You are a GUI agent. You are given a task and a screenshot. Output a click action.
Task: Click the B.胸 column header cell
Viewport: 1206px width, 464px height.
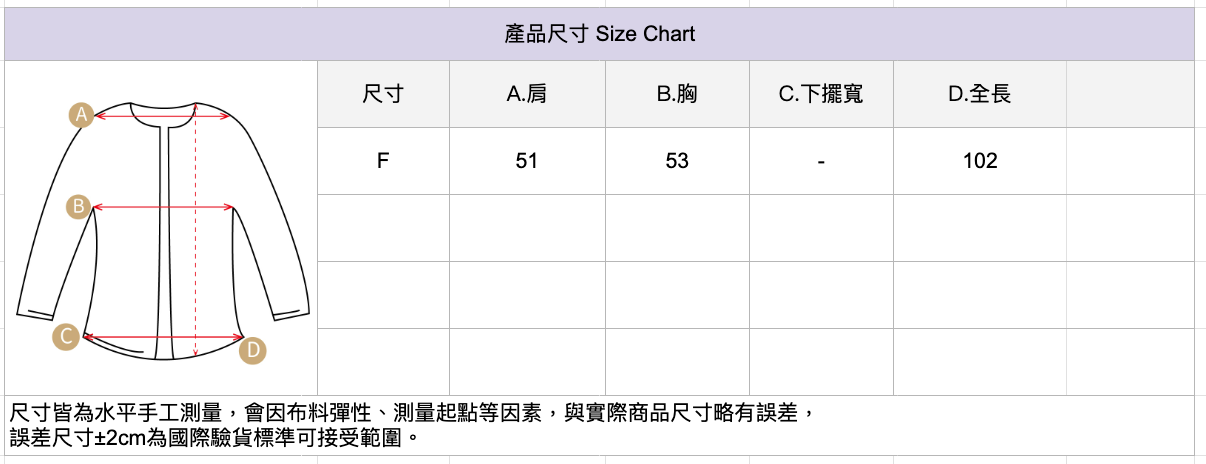point(677,94)
